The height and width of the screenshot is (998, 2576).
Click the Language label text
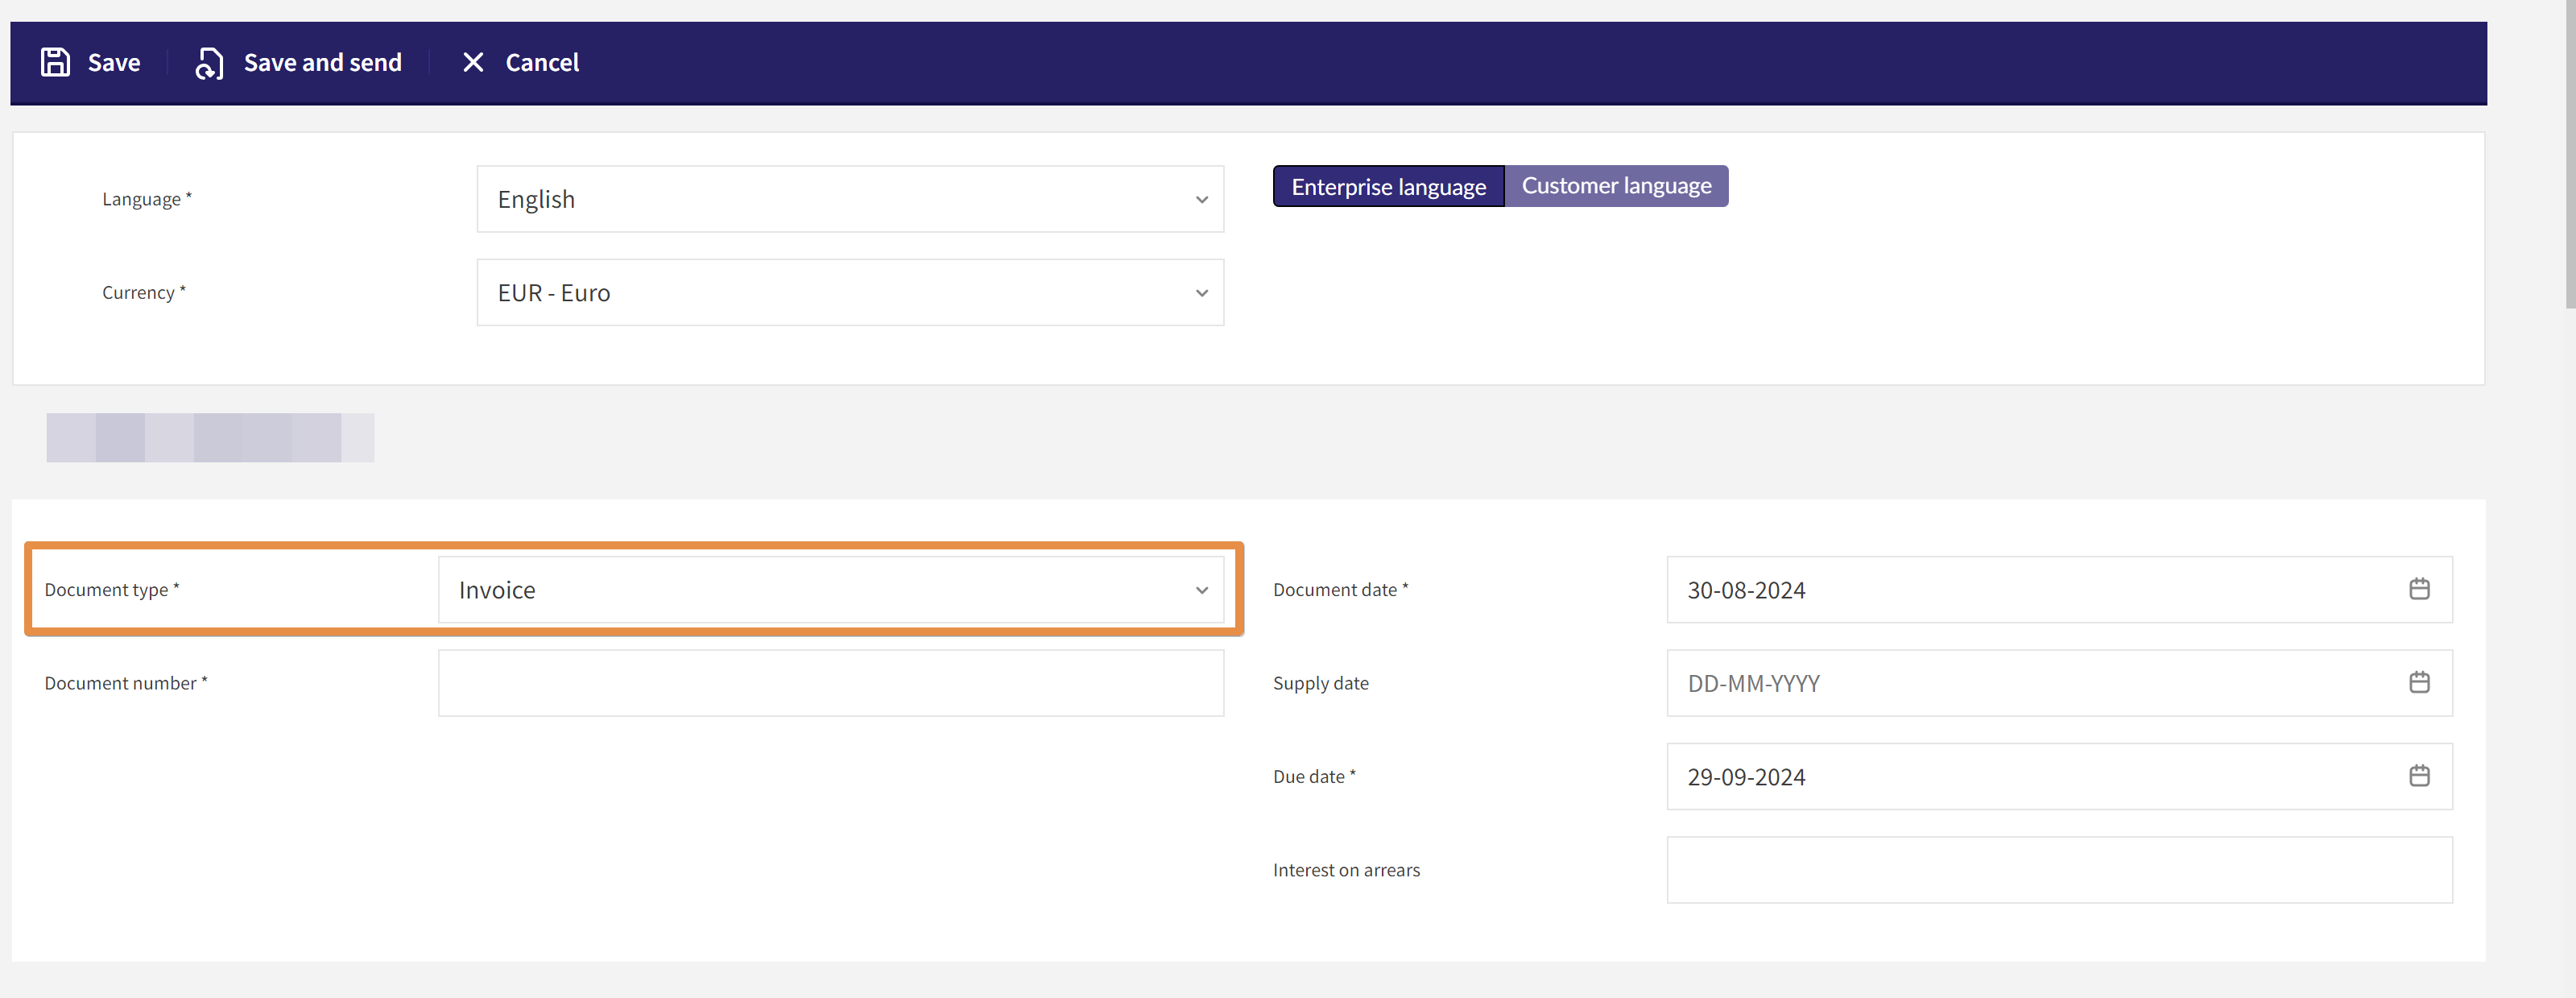coord(146,199)
